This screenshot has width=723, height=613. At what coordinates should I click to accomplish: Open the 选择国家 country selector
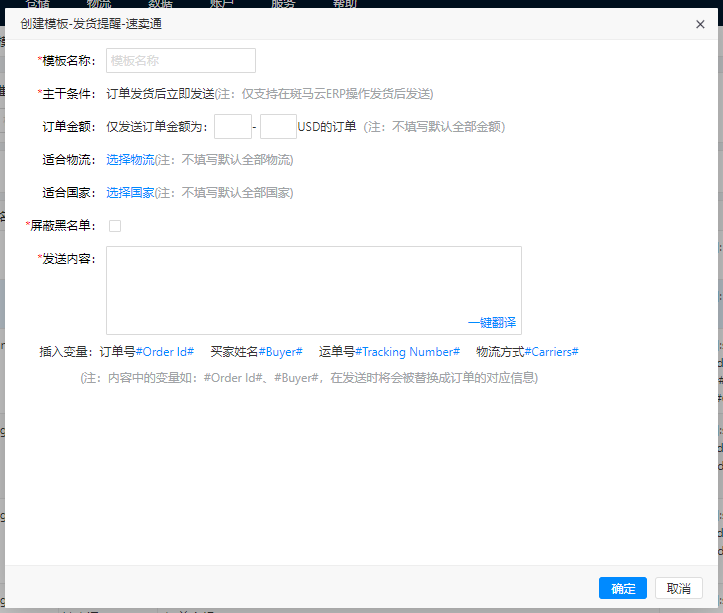pos(130,193)
